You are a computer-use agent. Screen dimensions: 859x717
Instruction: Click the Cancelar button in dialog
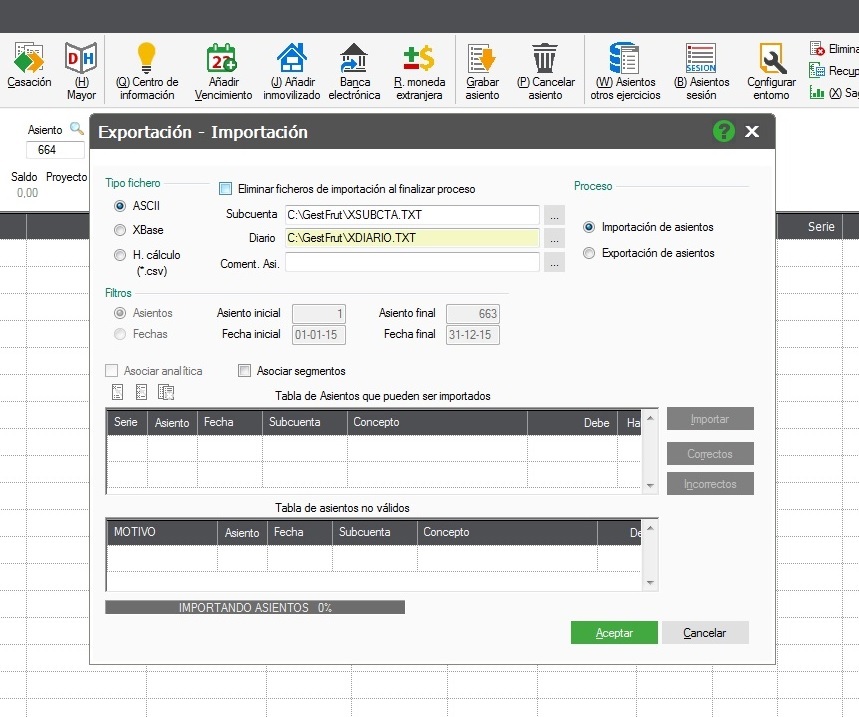pos(704,633)
